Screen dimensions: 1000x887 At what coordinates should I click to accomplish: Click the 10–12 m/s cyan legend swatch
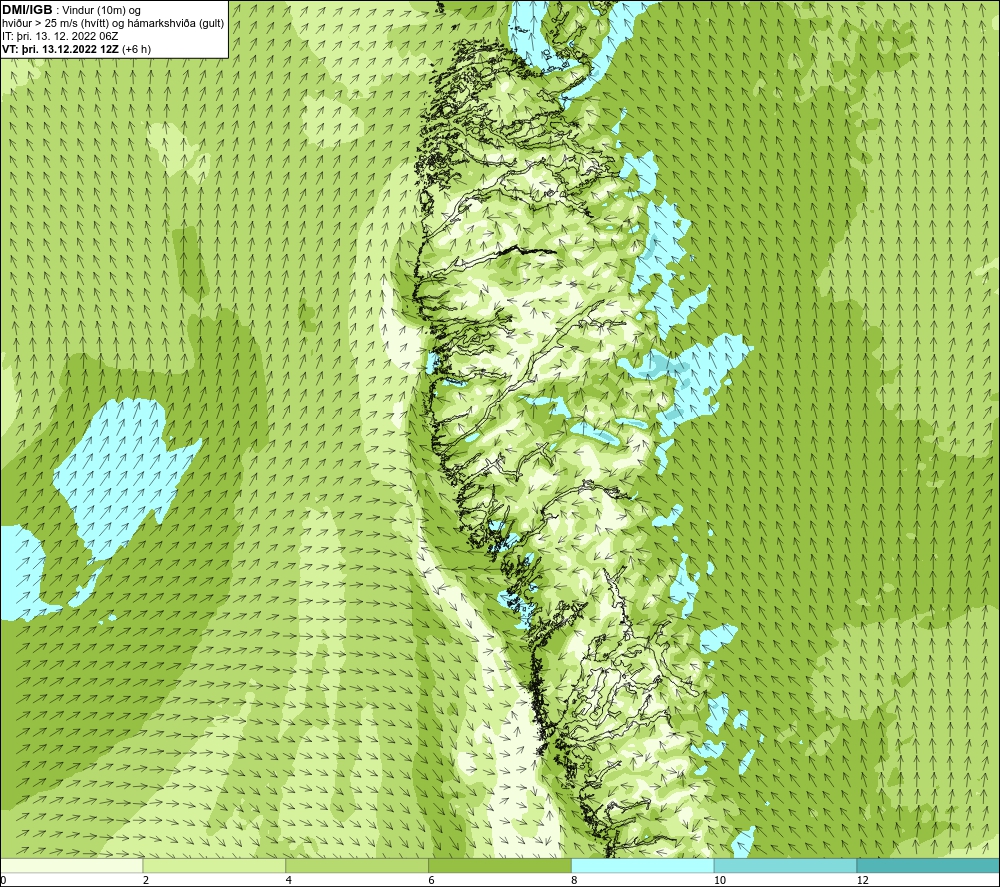point(786,865)
